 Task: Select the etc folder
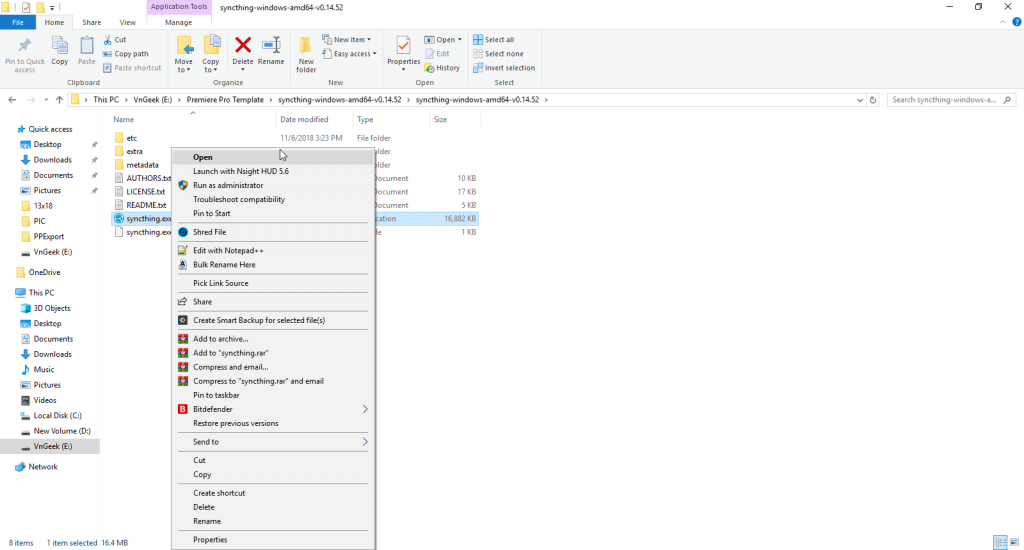pyautogui.click(x=131, y=138)
